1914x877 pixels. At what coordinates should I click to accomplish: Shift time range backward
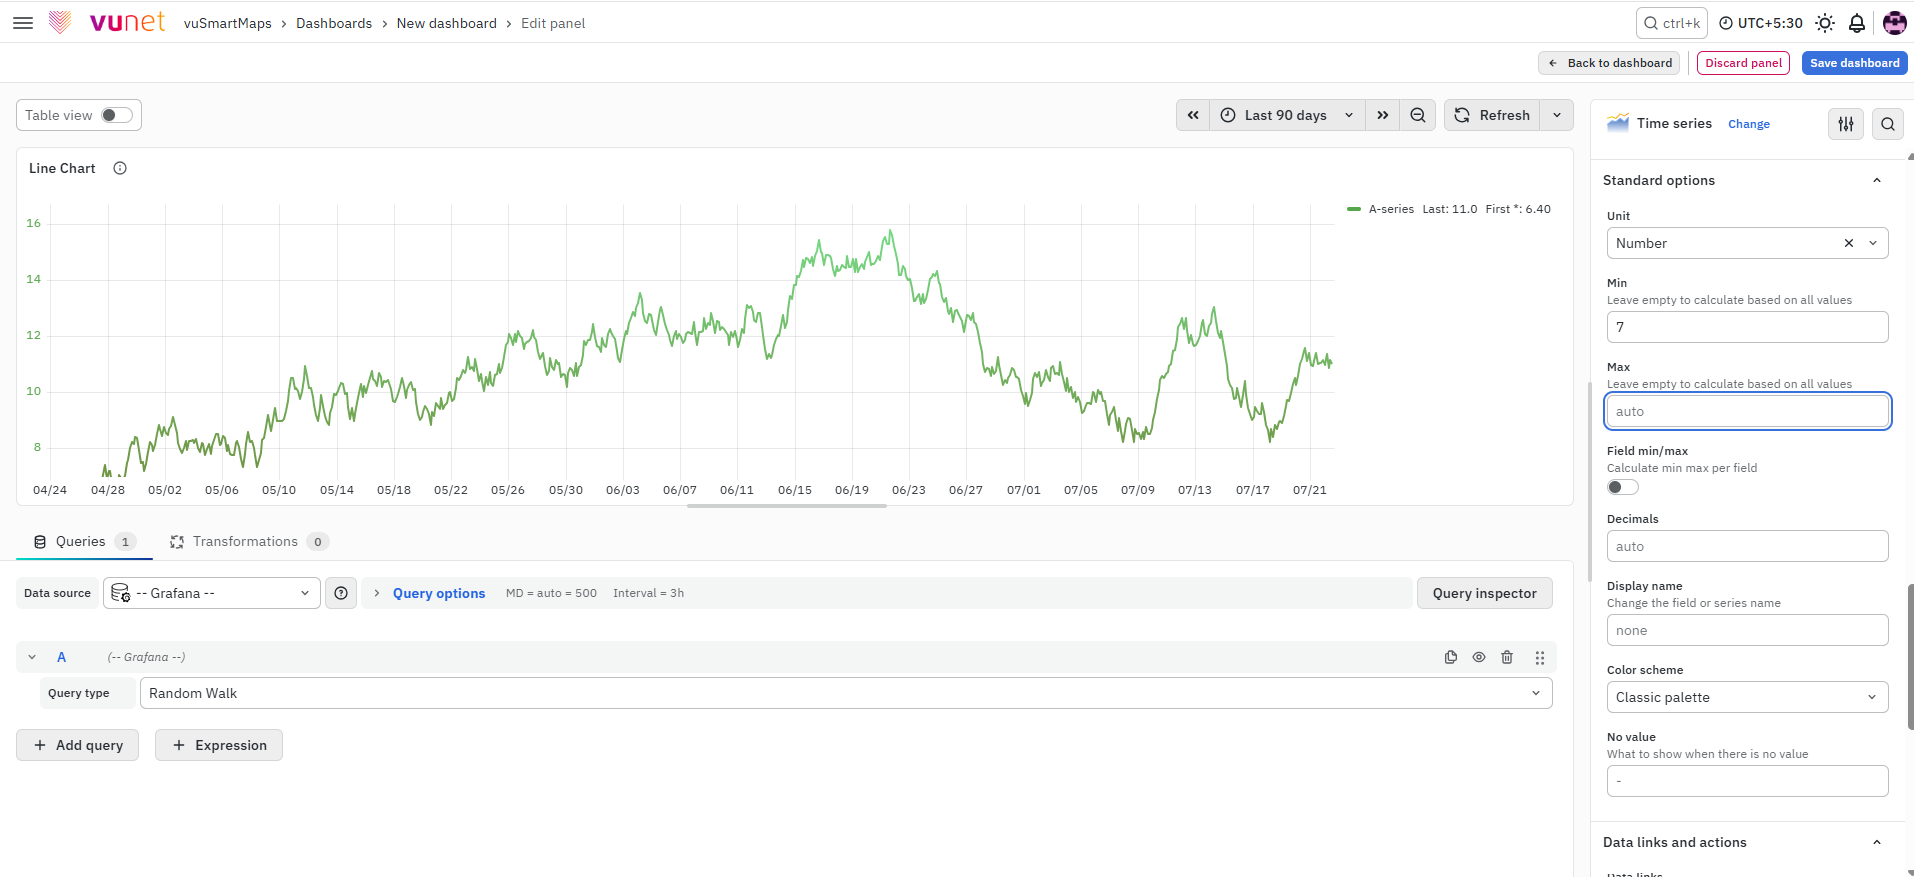click(1193, 115)
